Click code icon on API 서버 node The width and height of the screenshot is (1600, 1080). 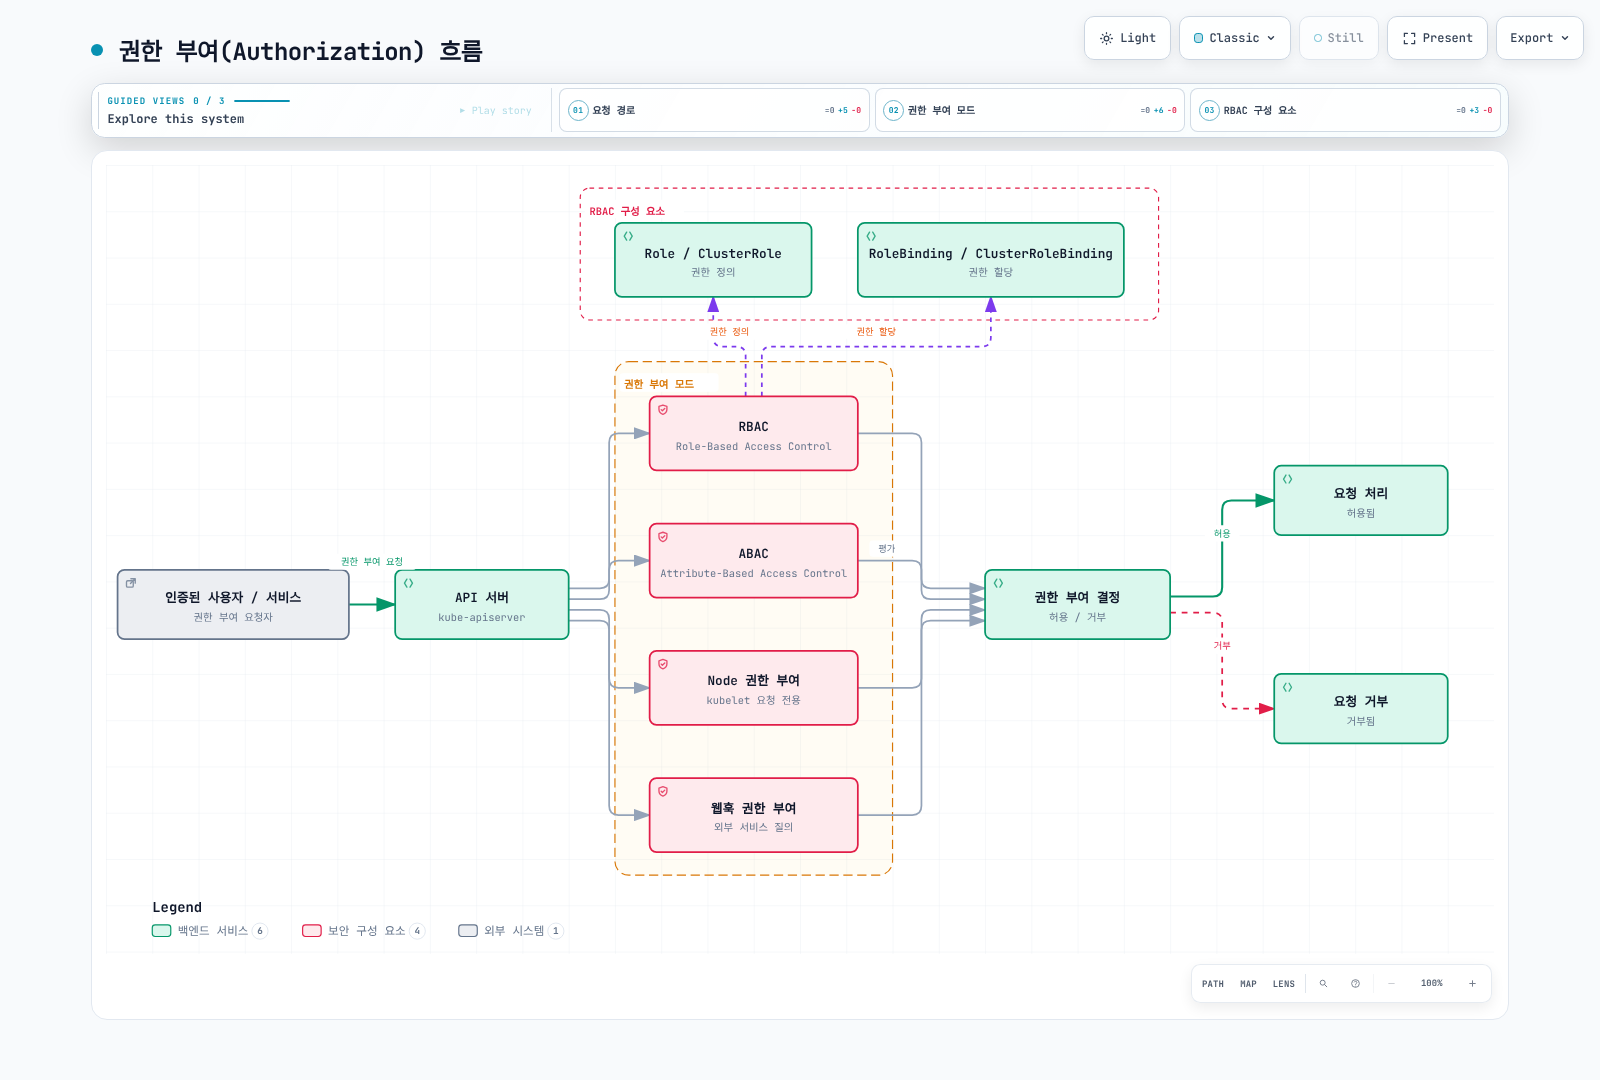(408, 583)
